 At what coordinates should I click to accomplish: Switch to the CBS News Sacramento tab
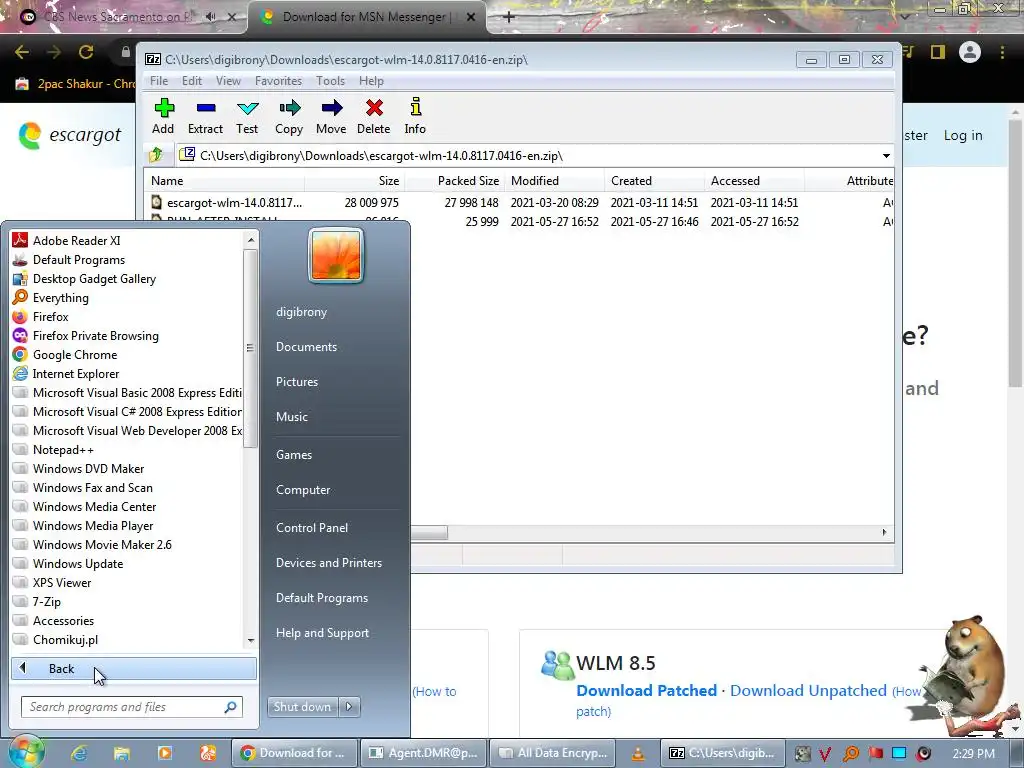[118, 17]
